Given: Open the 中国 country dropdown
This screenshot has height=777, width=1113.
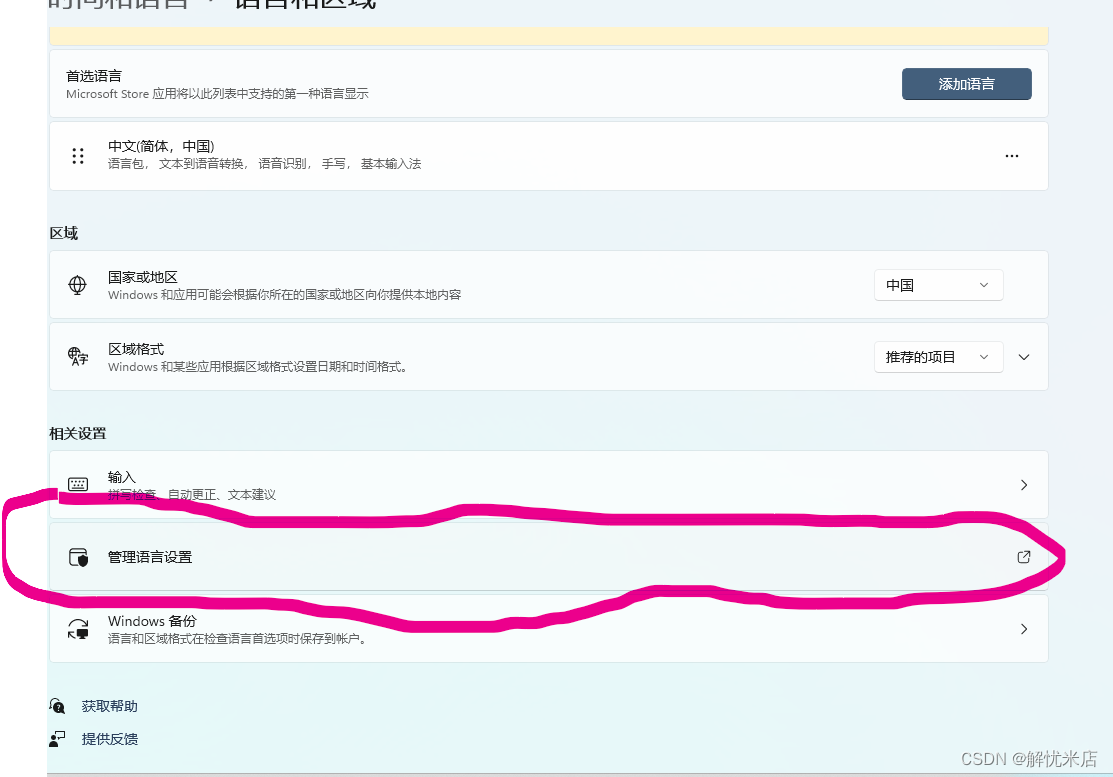Looking at the screenshot, I should [938, 284].
